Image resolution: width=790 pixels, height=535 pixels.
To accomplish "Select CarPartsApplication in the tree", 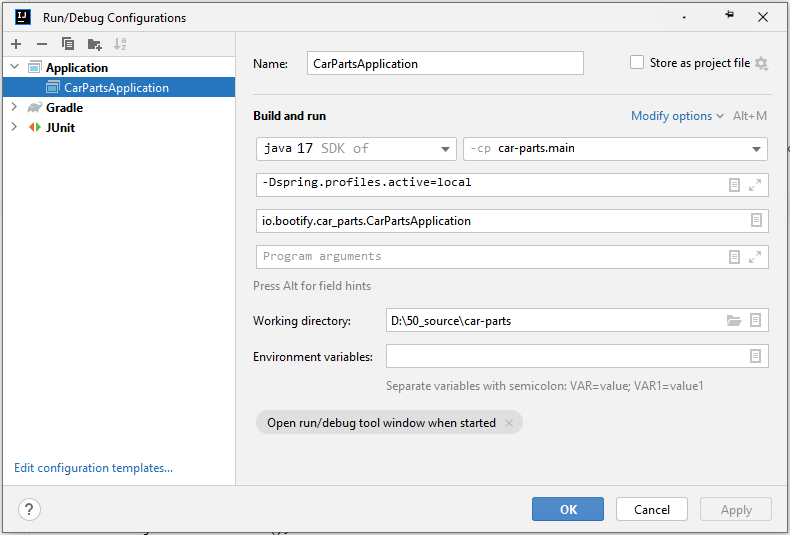I will pyautogui.click(x=119, y=87).
